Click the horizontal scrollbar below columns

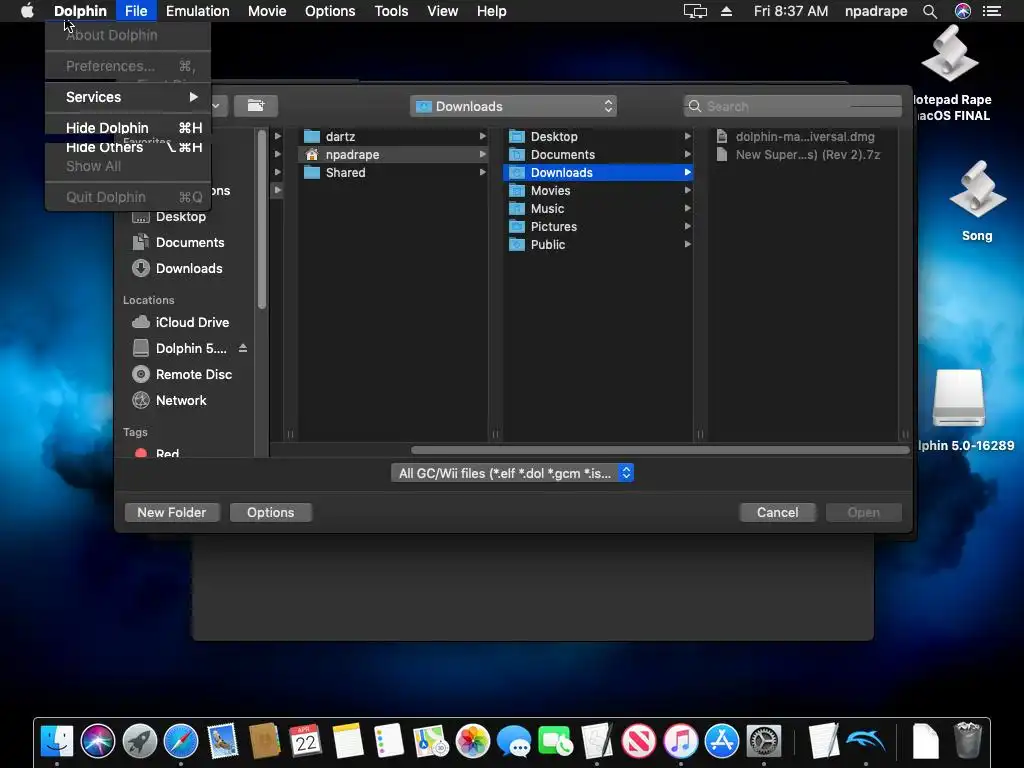pyautogui.click(x=660, y=450)
